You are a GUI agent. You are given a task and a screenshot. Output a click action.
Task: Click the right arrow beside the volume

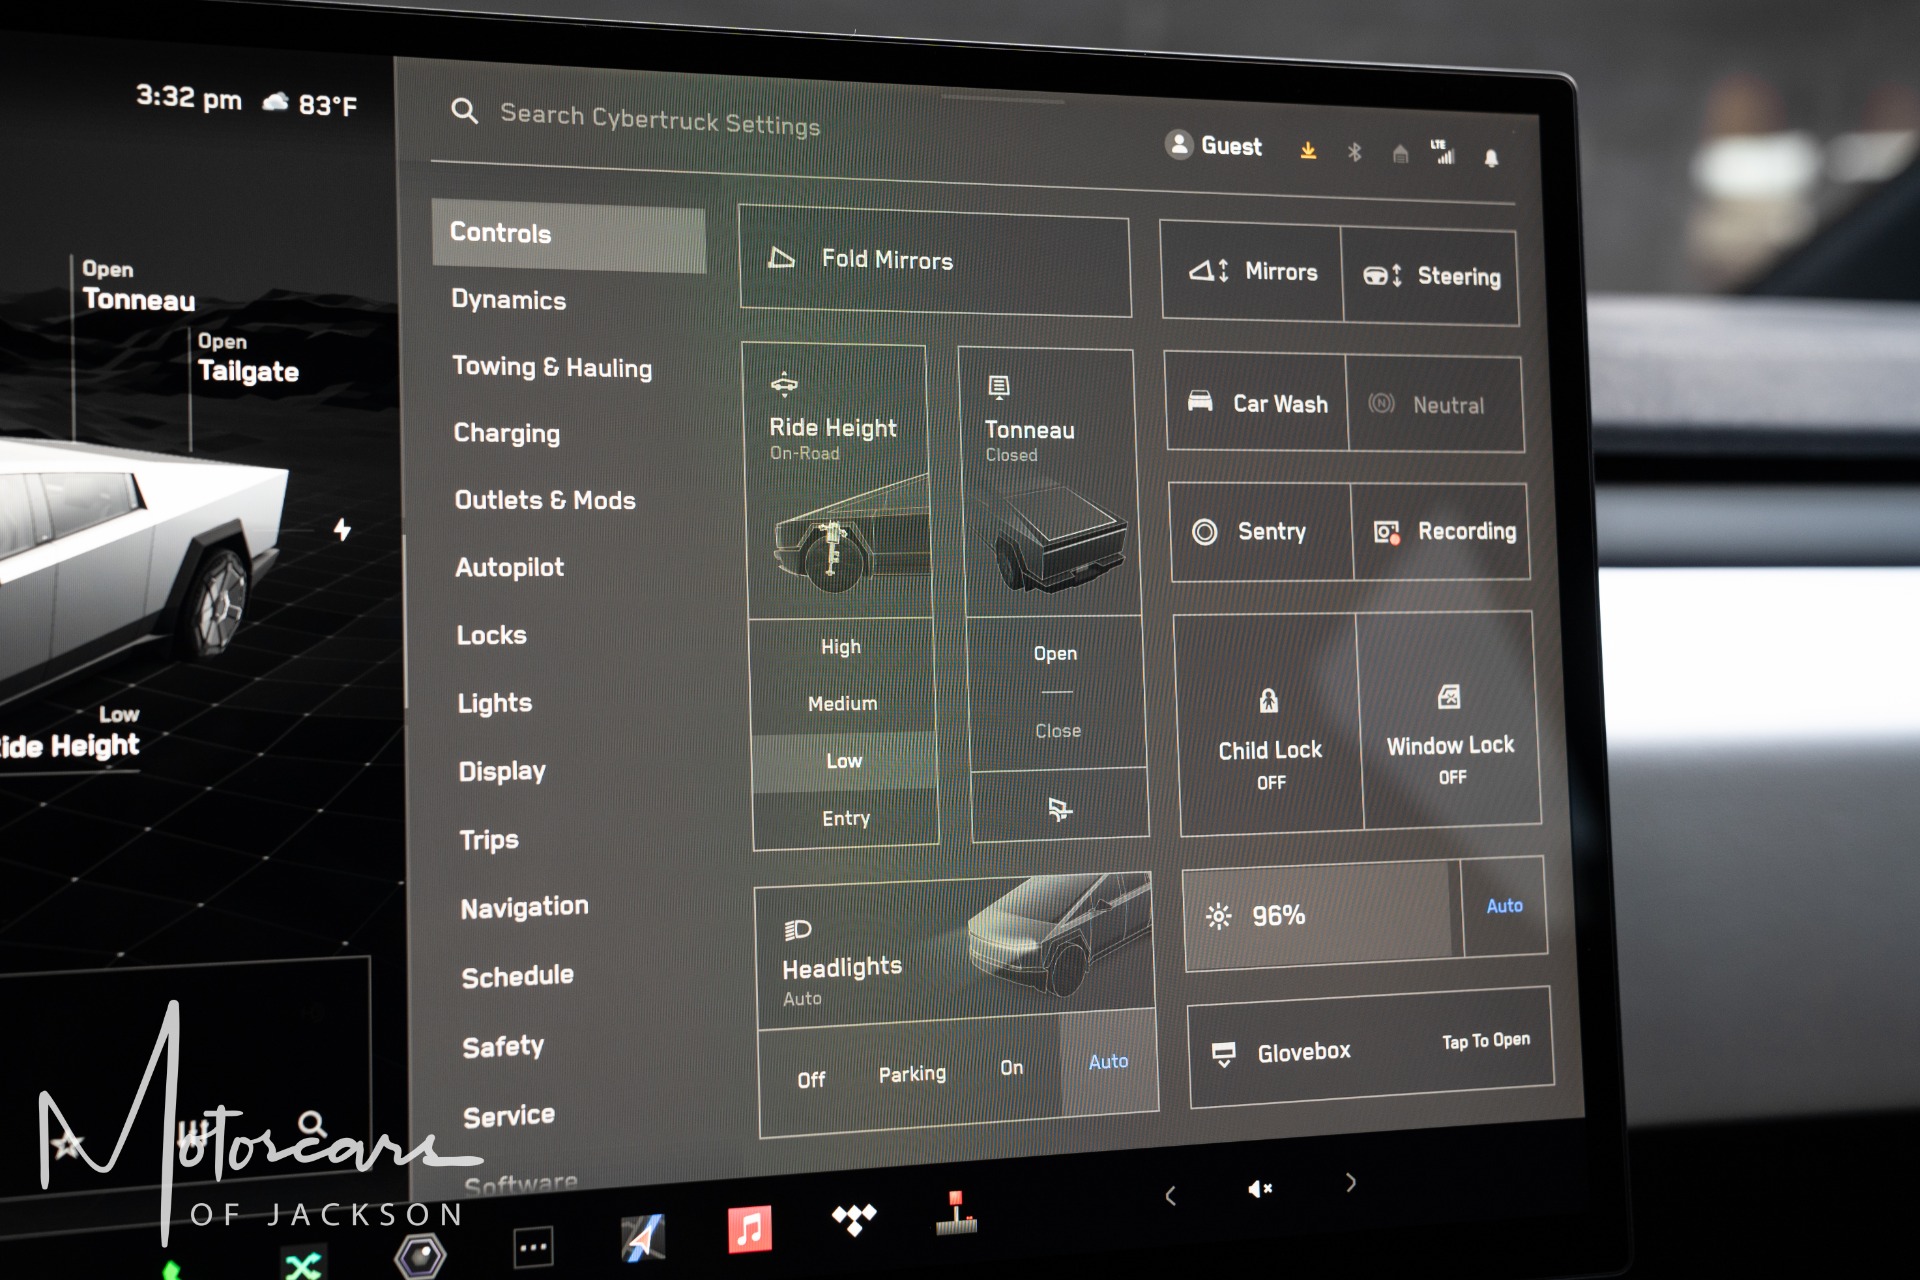pos(1351,1183)
